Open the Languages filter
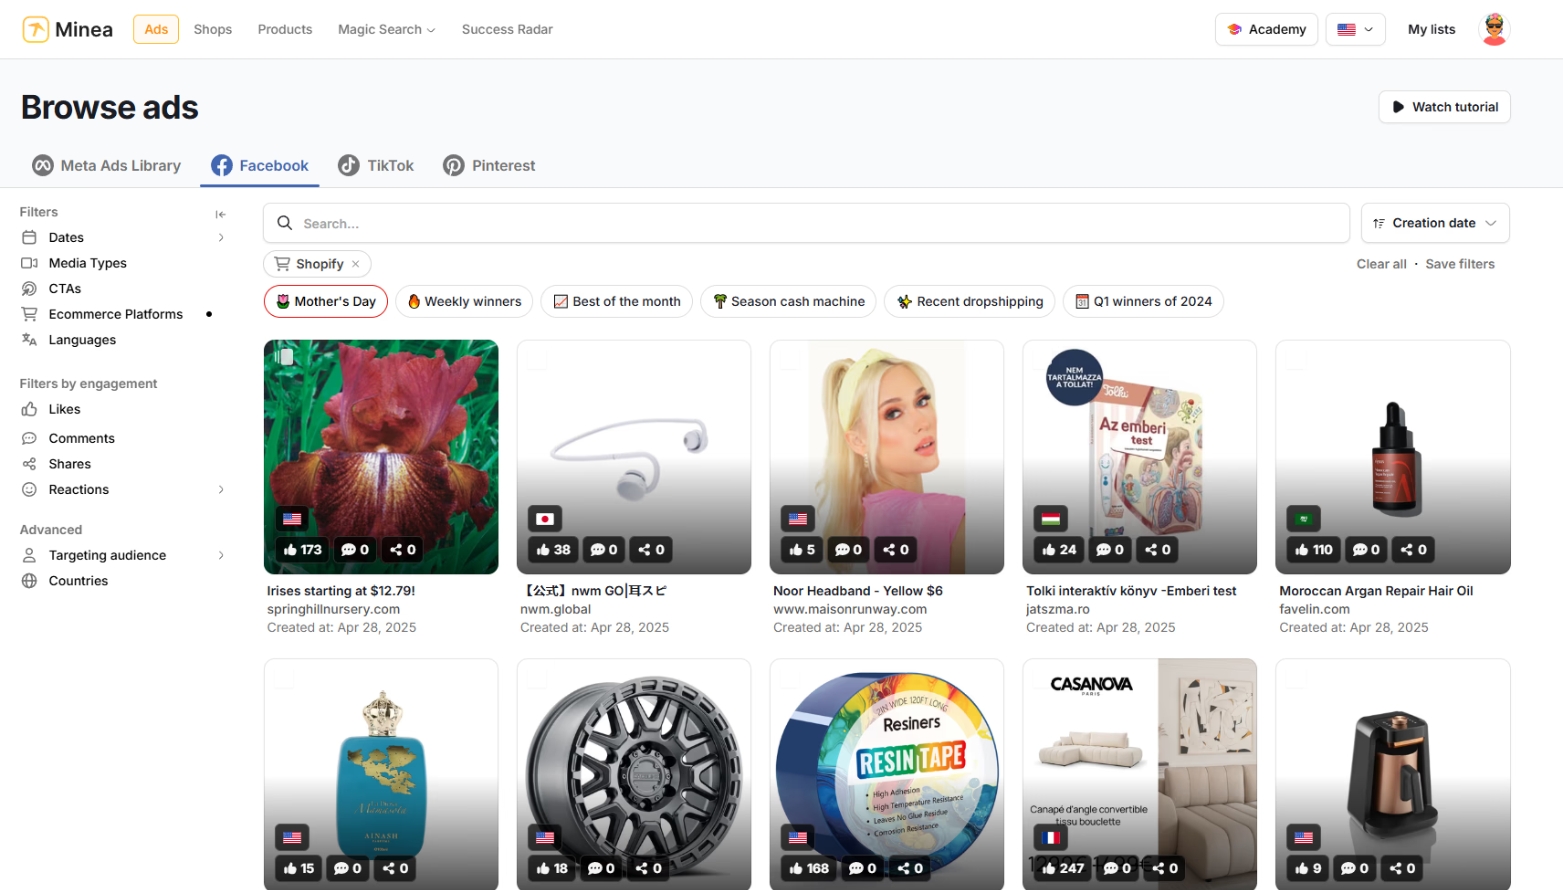 [x=82, y=340]
